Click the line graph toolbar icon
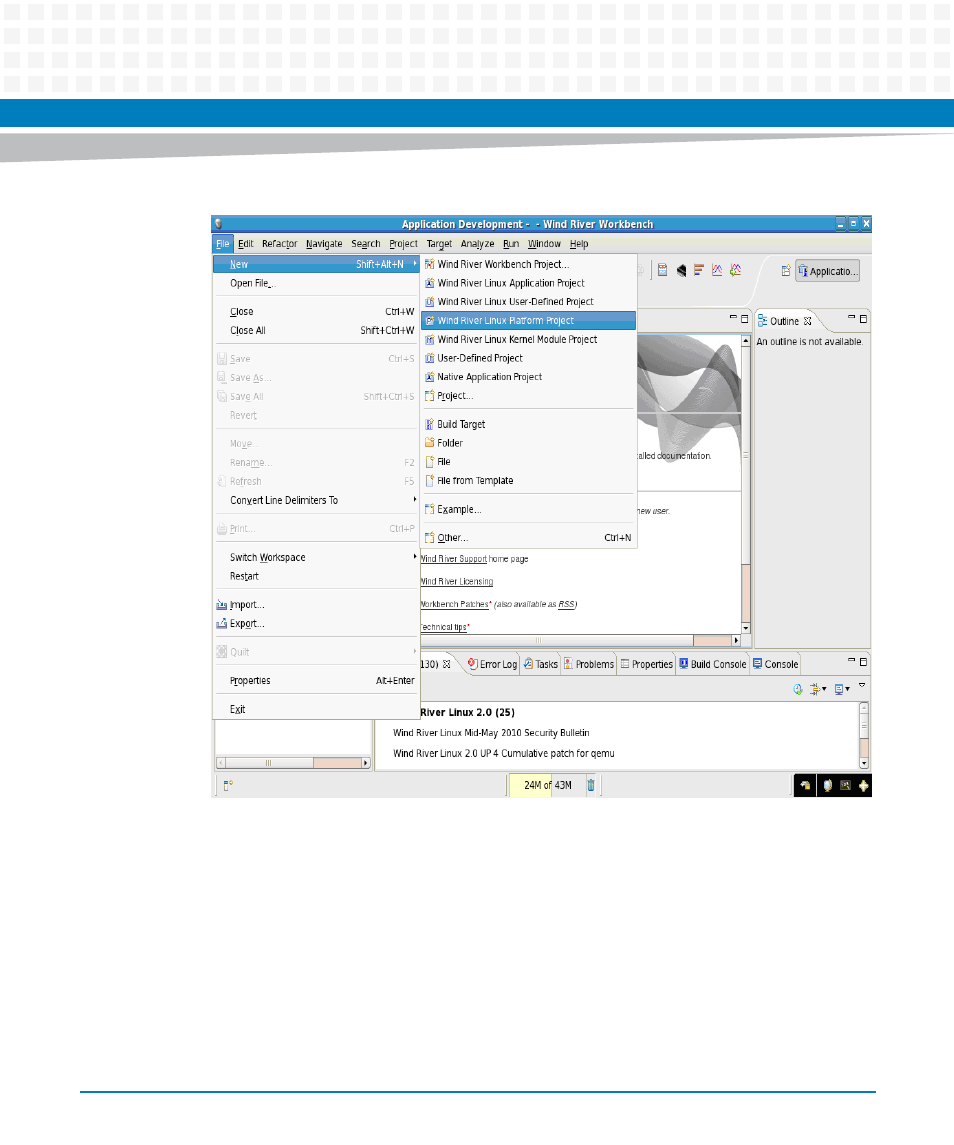Image resolution: width=954 pixels, height=1145 pixels. [717, 270]
